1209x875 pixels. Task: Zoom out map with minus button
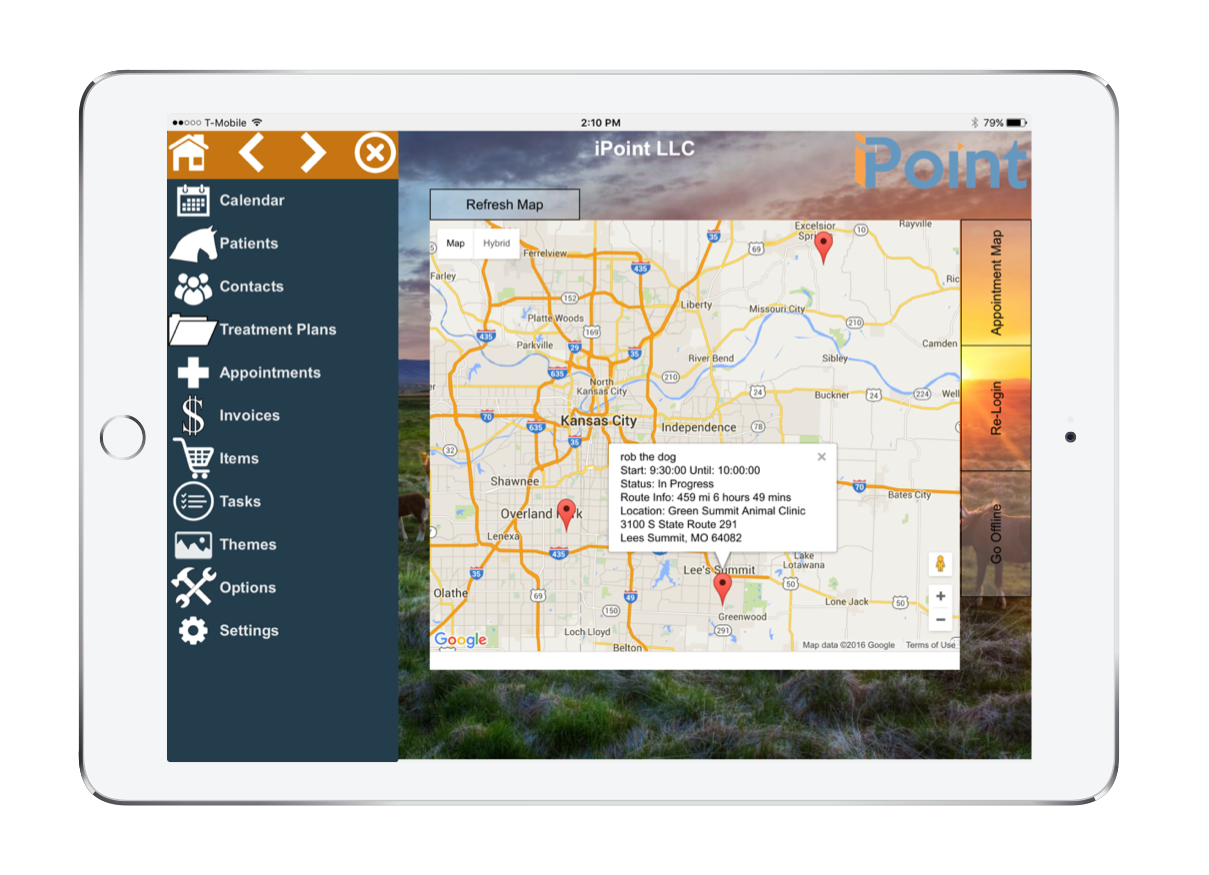click(x=940, y=619)
